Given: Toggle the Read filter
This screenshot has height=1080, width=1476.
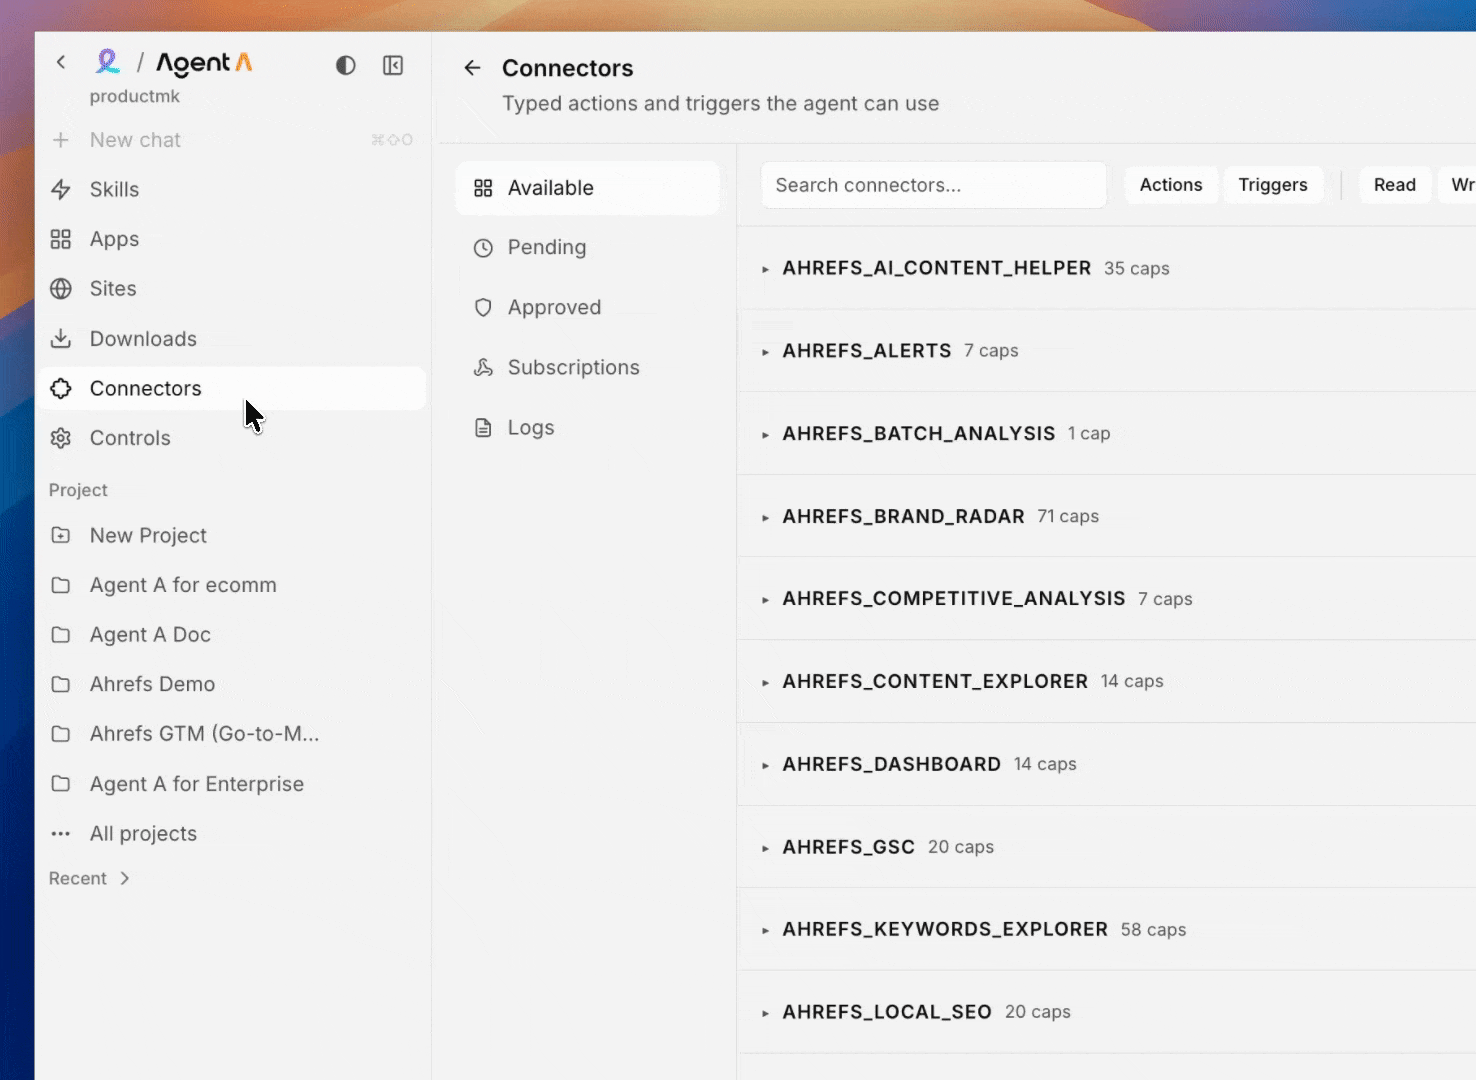Looking at the screenshot, I should point(1395,185).
